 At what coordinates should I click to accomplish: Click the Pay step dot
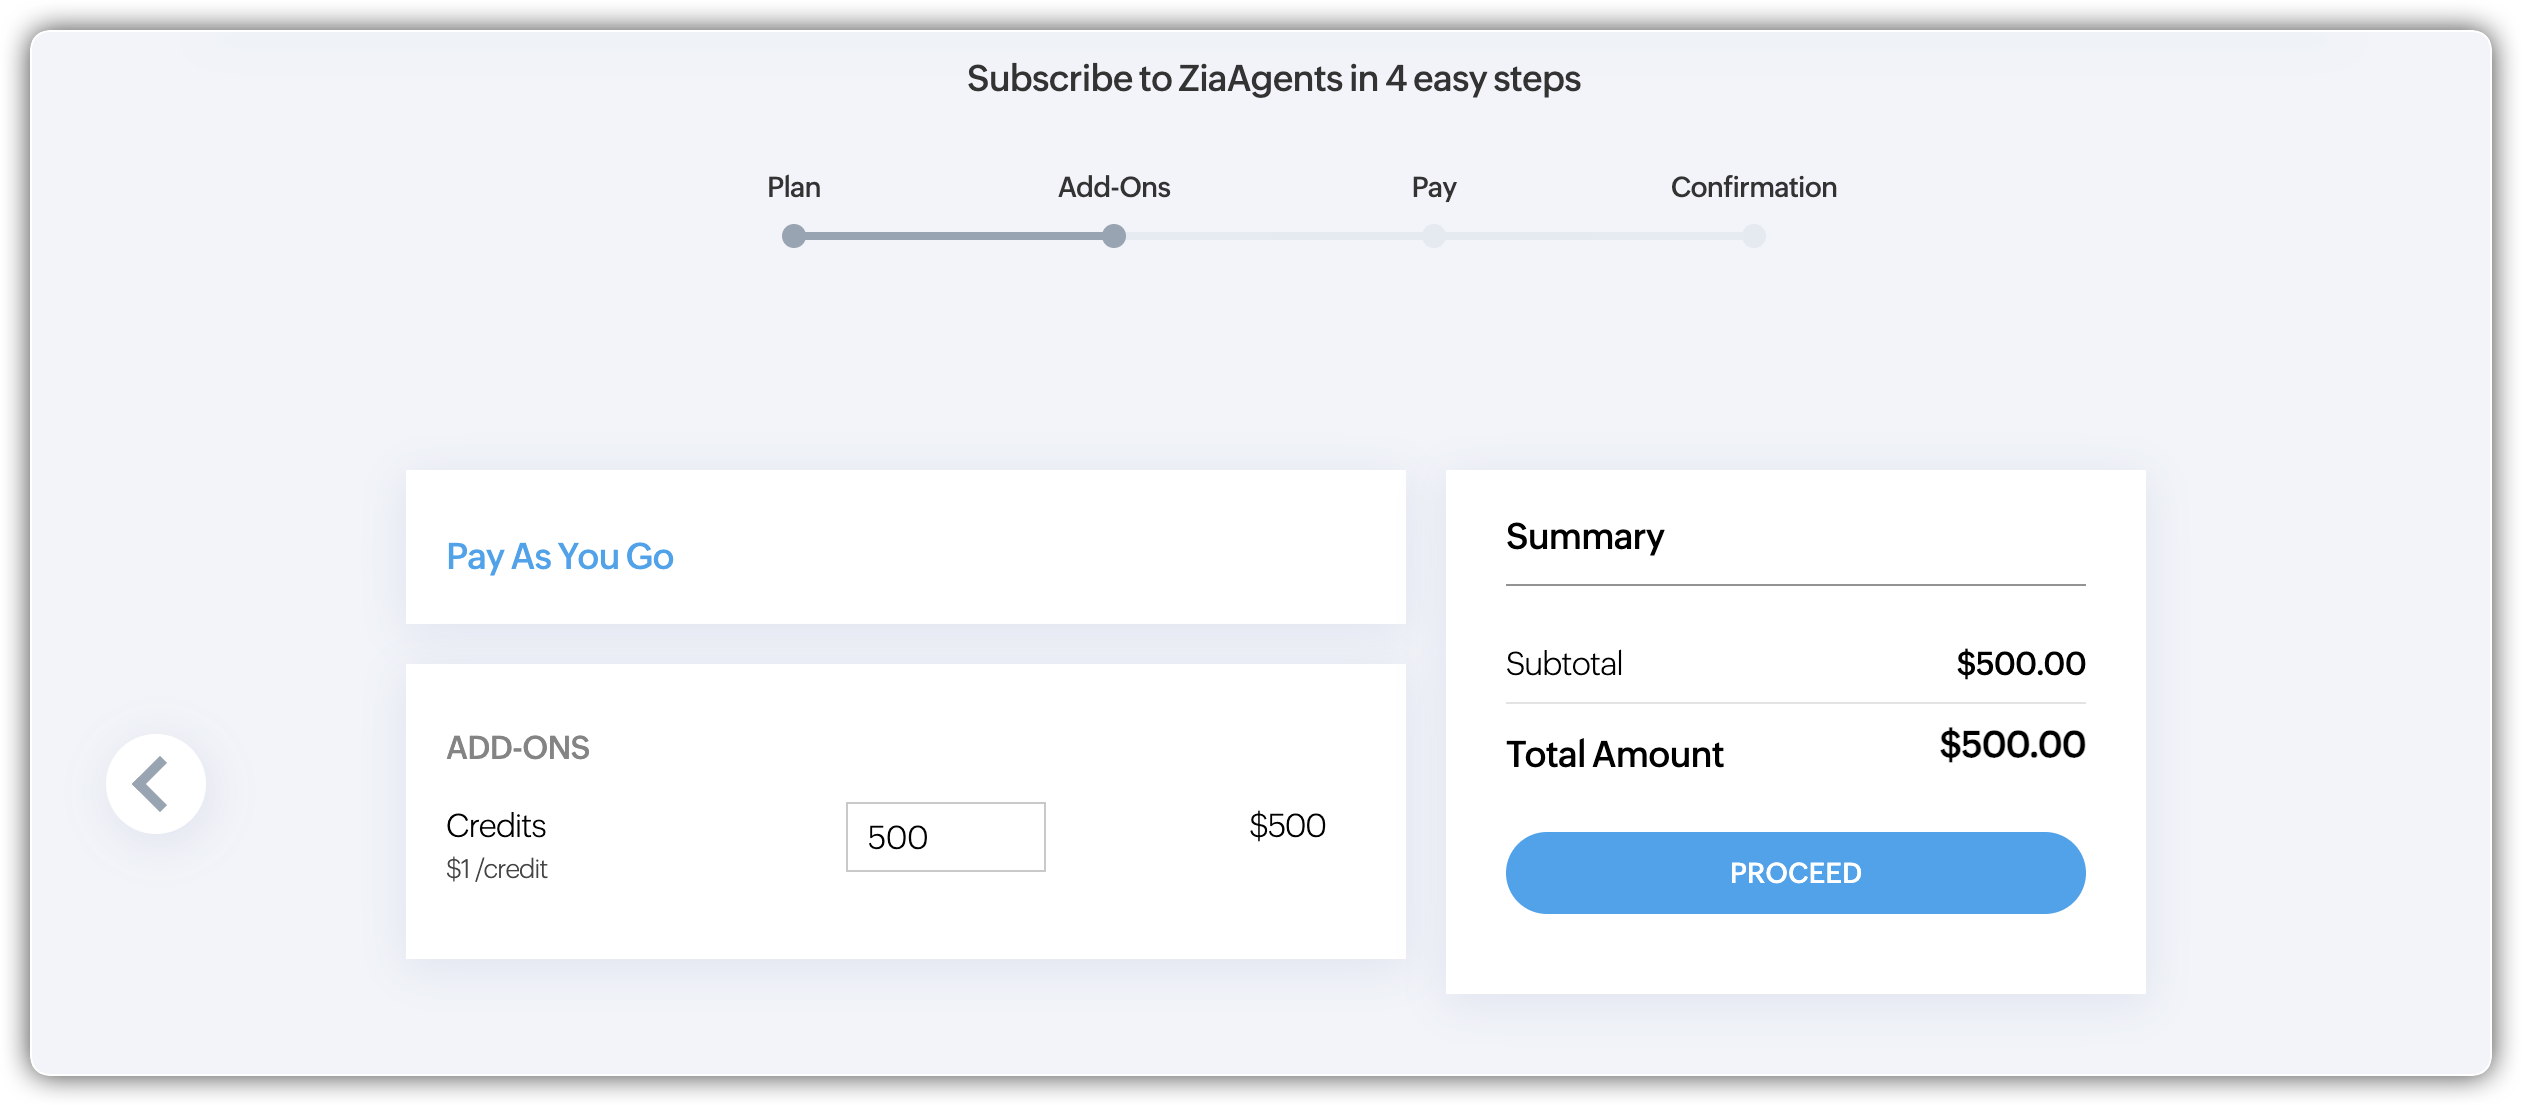(x=1434, y=236)
